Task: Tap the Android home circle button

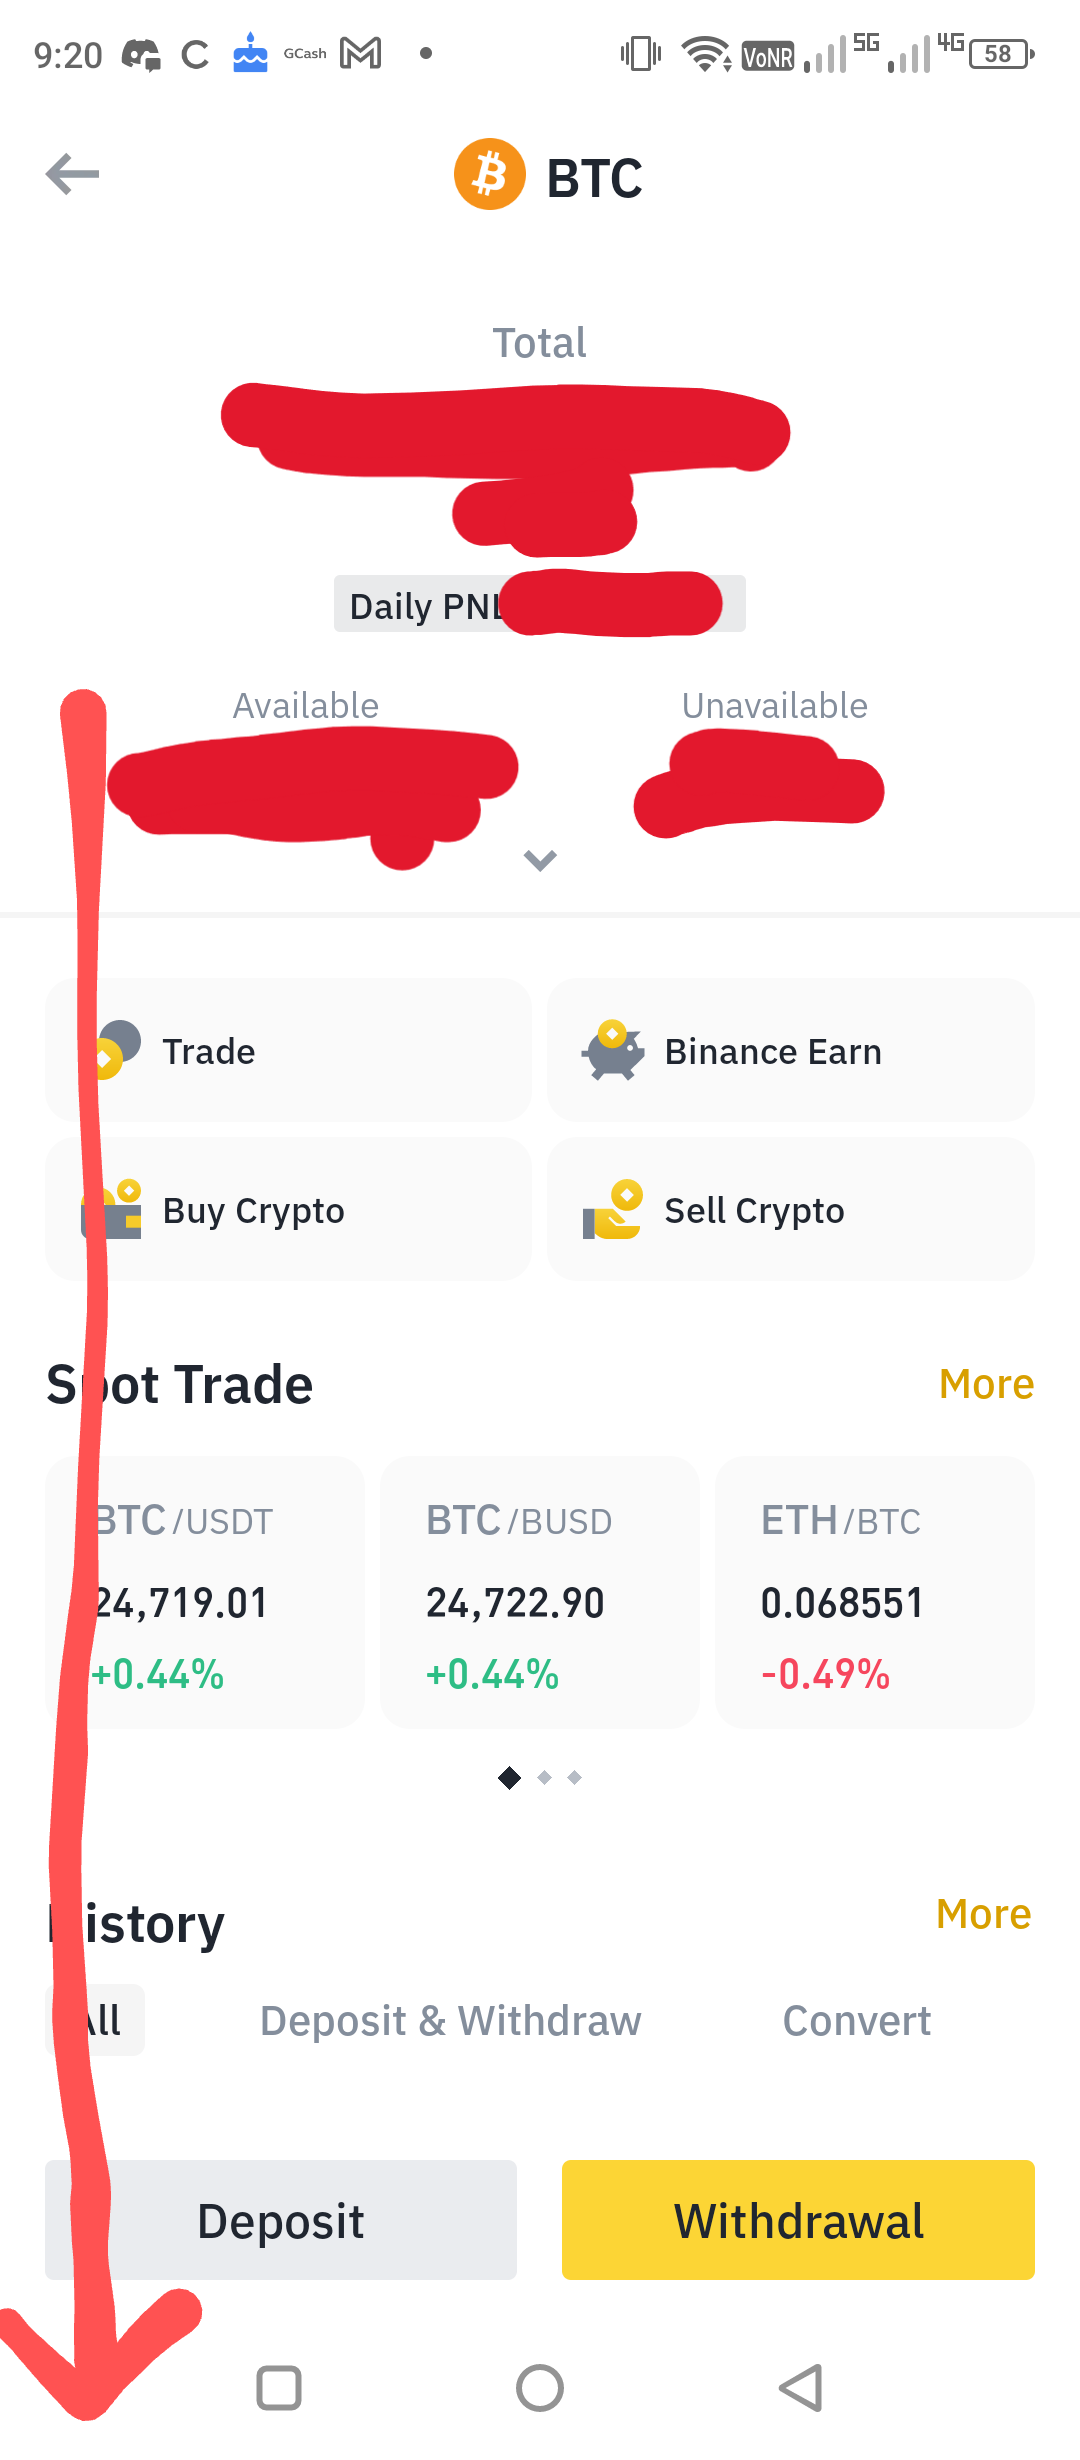Action: point(540,2388)
